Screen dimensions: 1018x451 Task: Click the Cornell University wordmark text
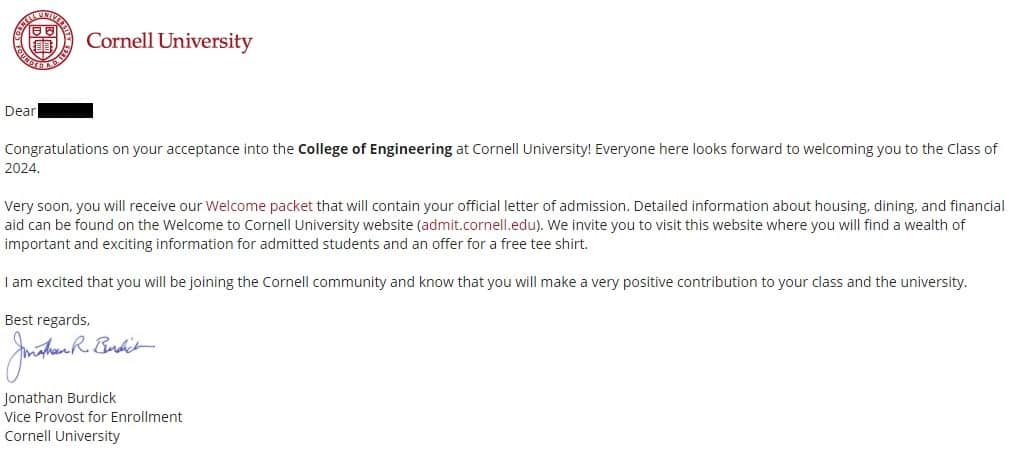pyautogui.click(x=169, y=42)
